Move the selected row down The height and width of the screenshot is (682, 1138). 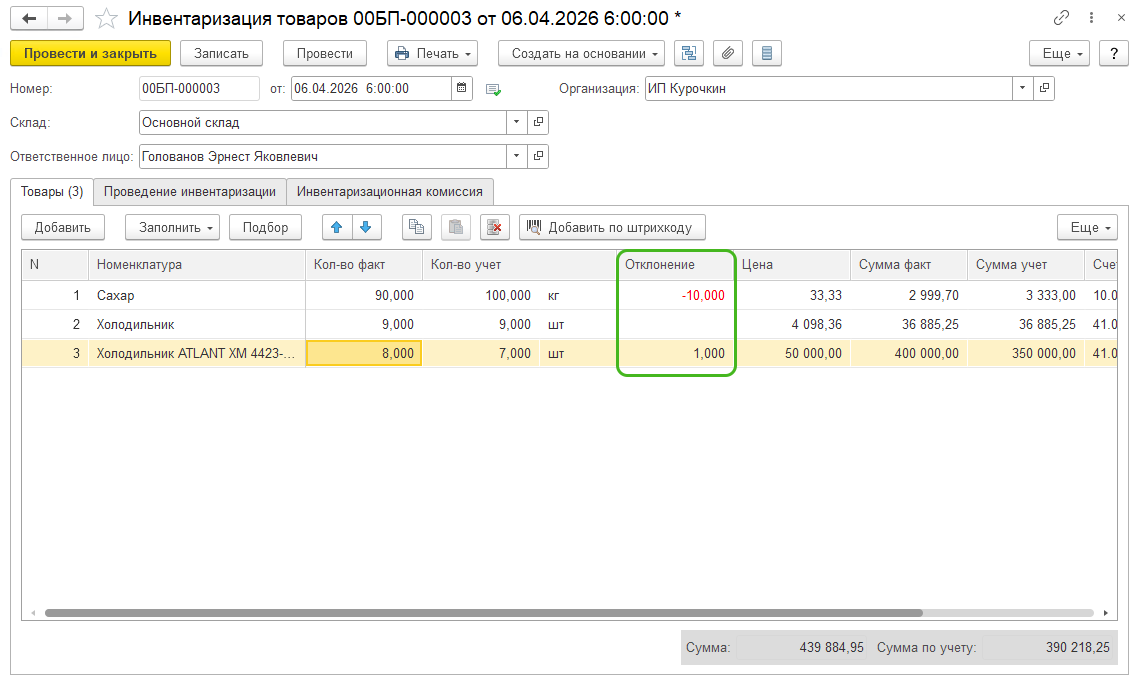[366, 227]
